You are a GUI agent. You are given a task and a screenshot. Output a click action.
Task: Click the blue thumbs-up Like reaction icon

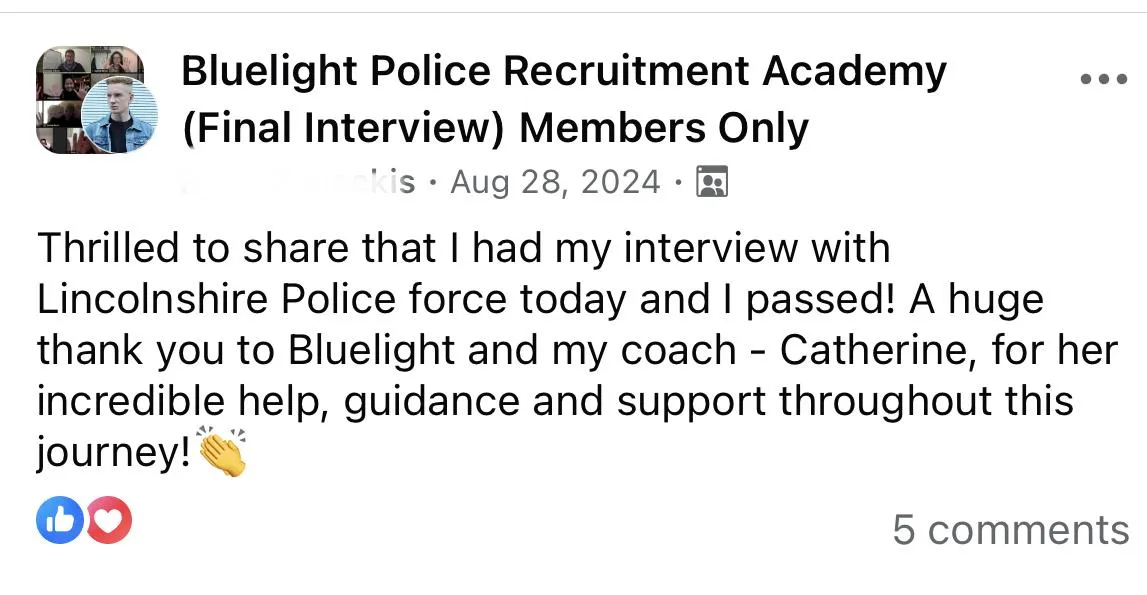point(60,520)
